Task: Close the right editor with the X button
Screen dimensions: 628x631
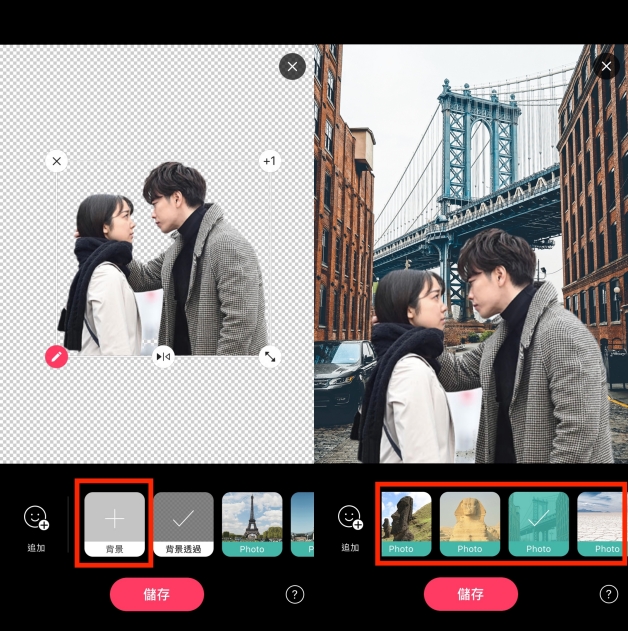Action: [606, 67]
